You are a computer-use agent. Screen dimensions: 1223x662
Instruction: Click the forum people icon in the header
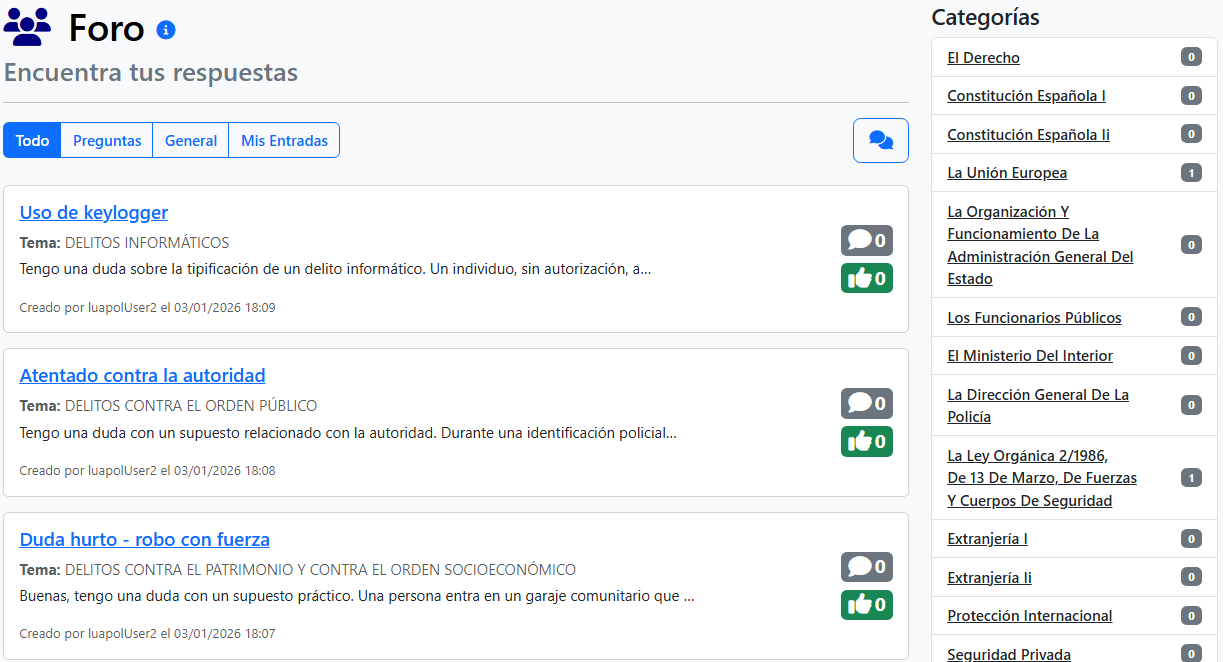click(27, 27)
